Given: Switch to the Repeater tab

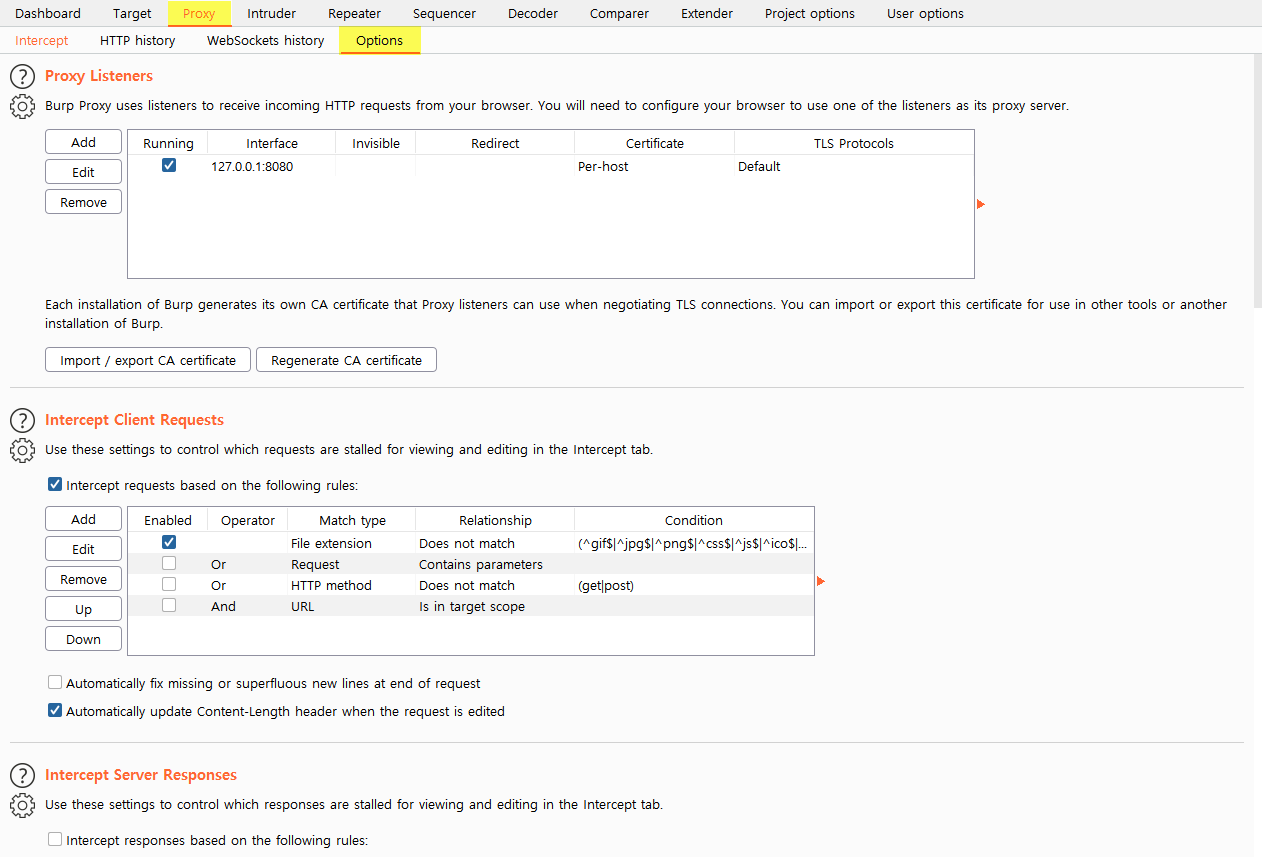Looking at the screenshot, I should point(354,13).
